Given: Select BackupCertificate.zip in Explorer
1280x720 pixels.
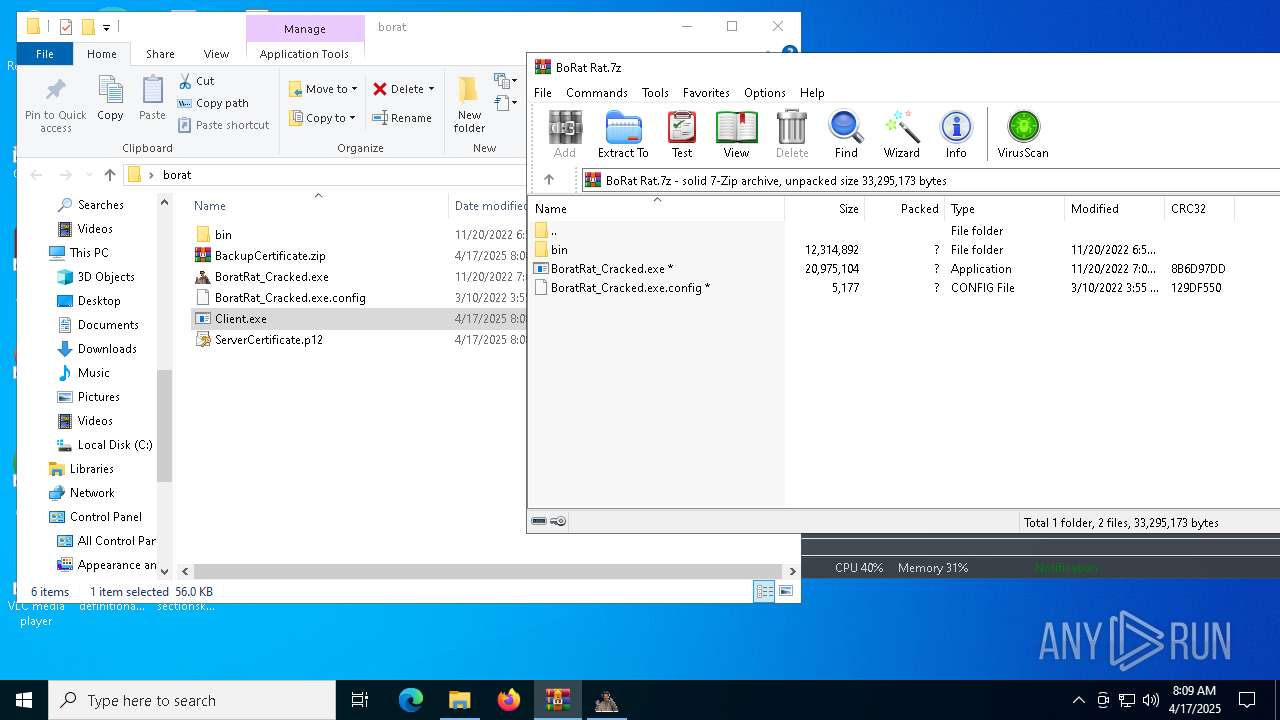Looking at the screenshot, I should (270, 256).
